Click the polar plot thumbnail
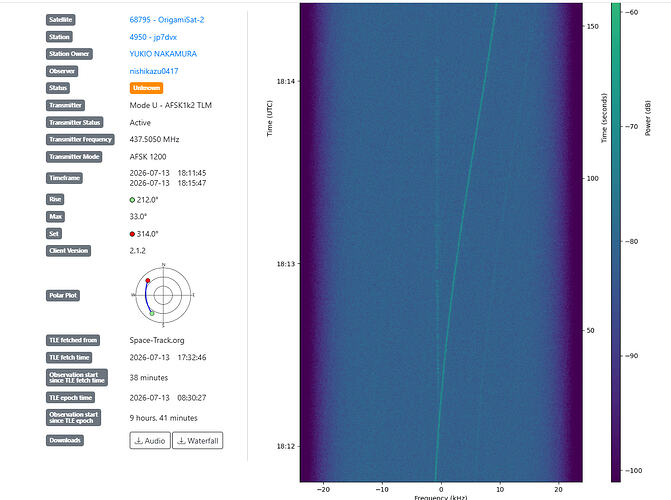The height and width of the screenshot is (500, 671). pos(163,295)
